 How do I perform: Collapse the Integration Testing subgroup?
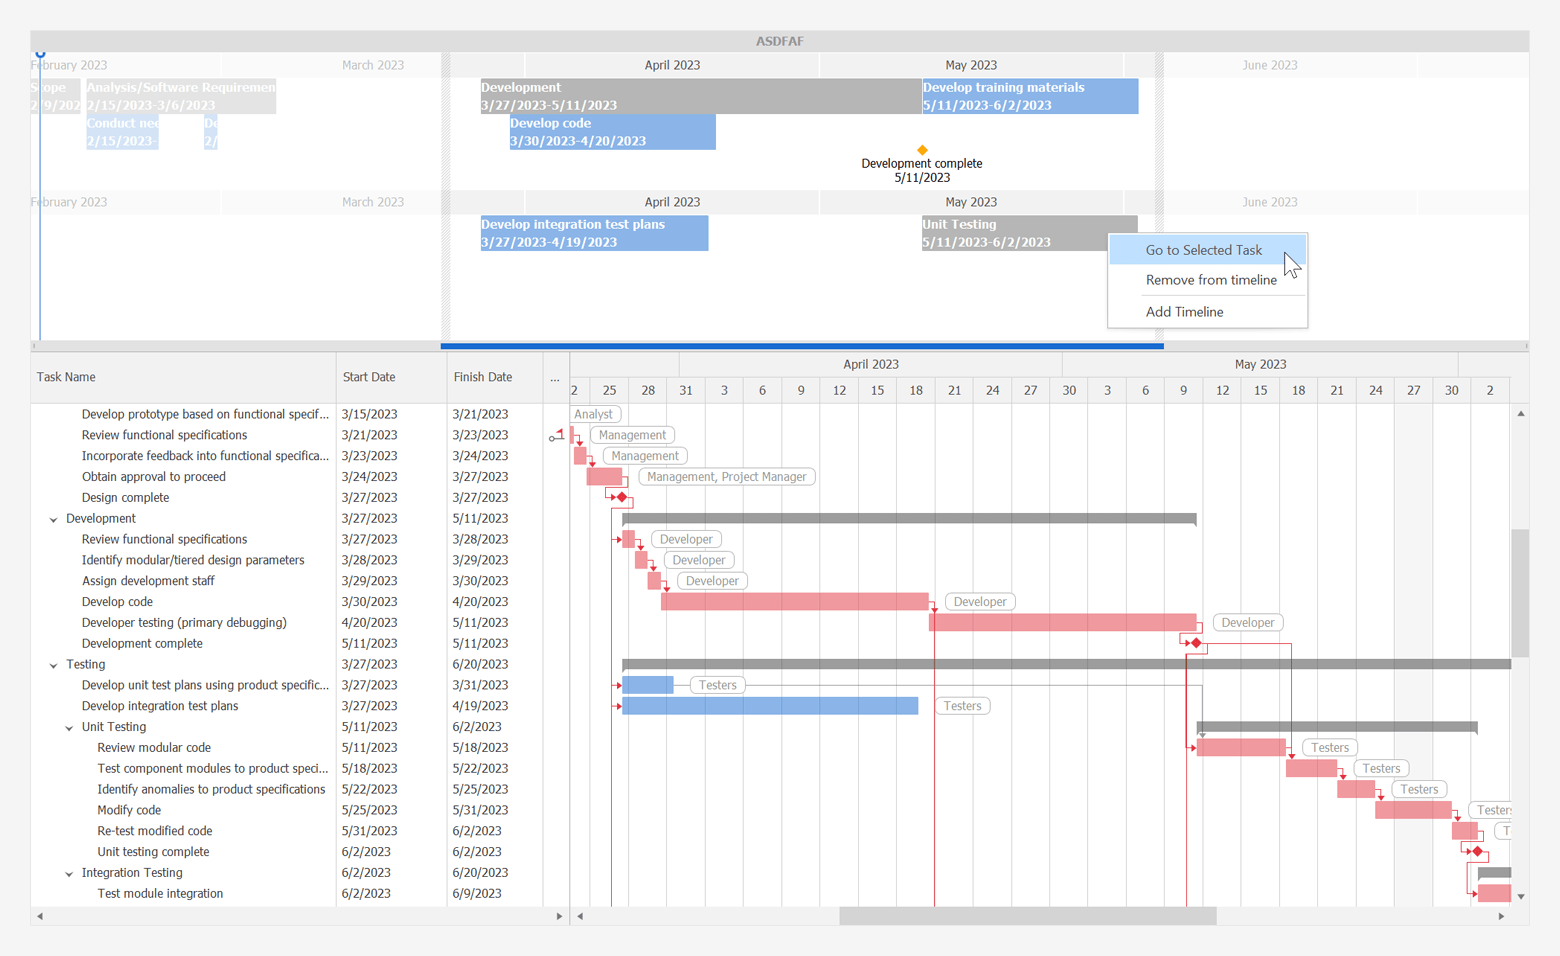(x=69, y=874)
